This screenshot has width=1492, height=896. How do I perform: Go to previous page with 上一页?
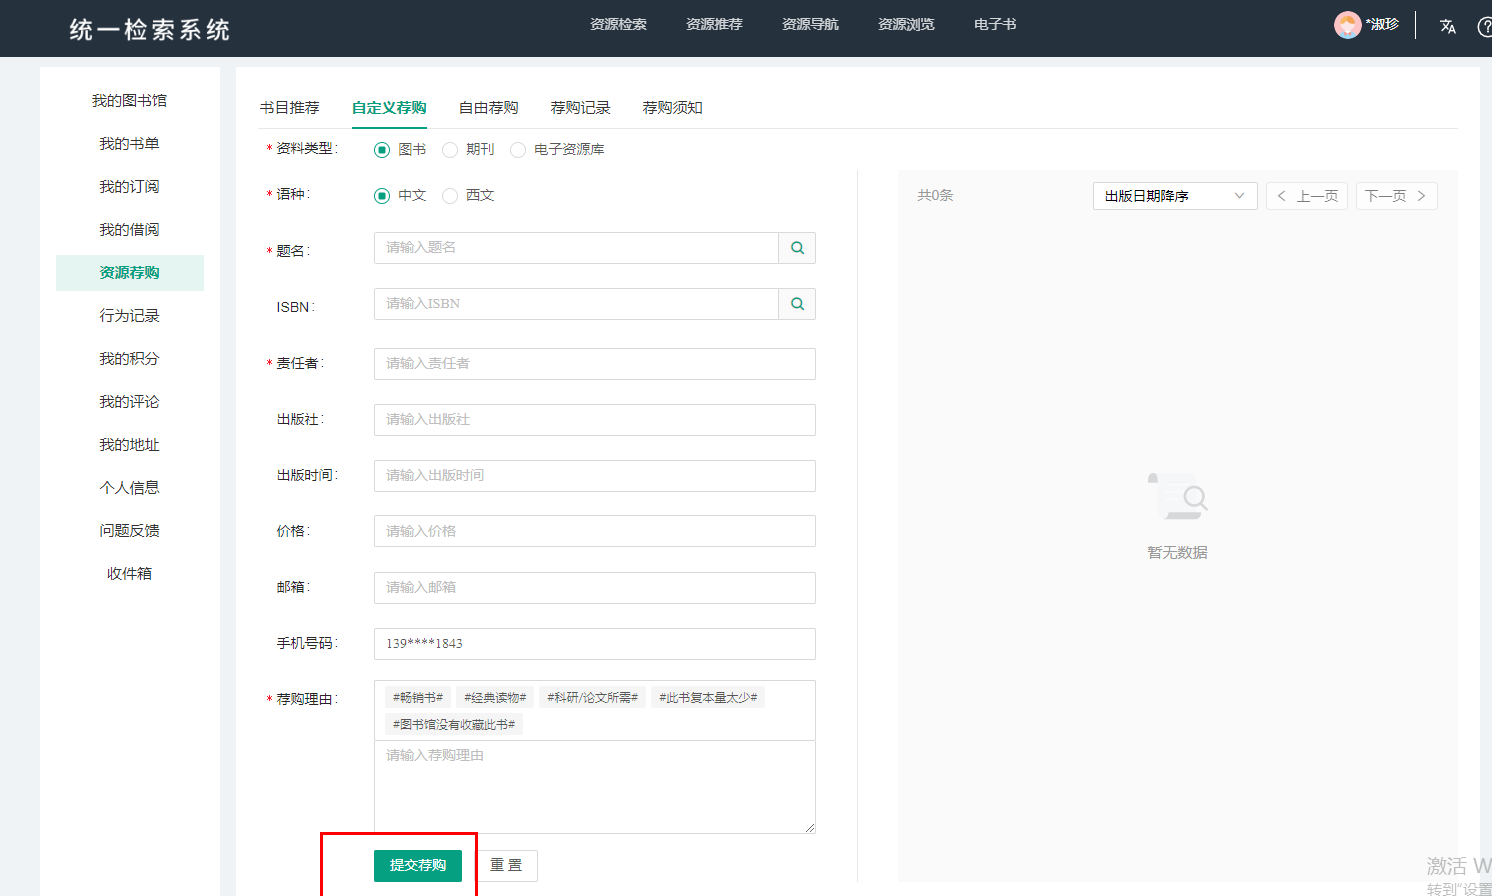1306,196
